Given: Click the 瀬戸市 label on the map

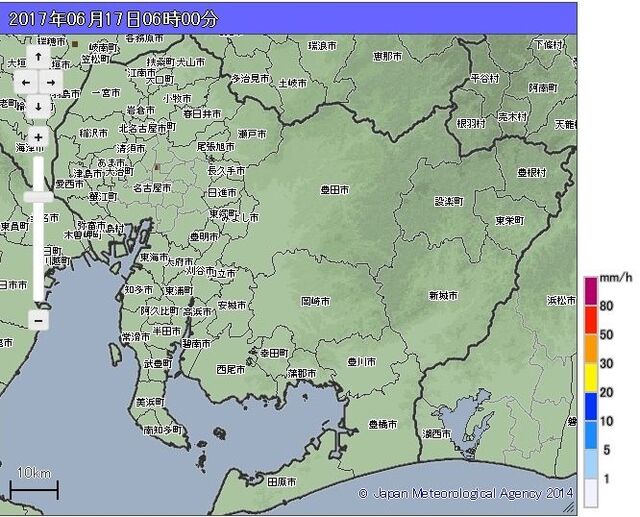Looking at the screenshot, I should (x=252, y=134).
